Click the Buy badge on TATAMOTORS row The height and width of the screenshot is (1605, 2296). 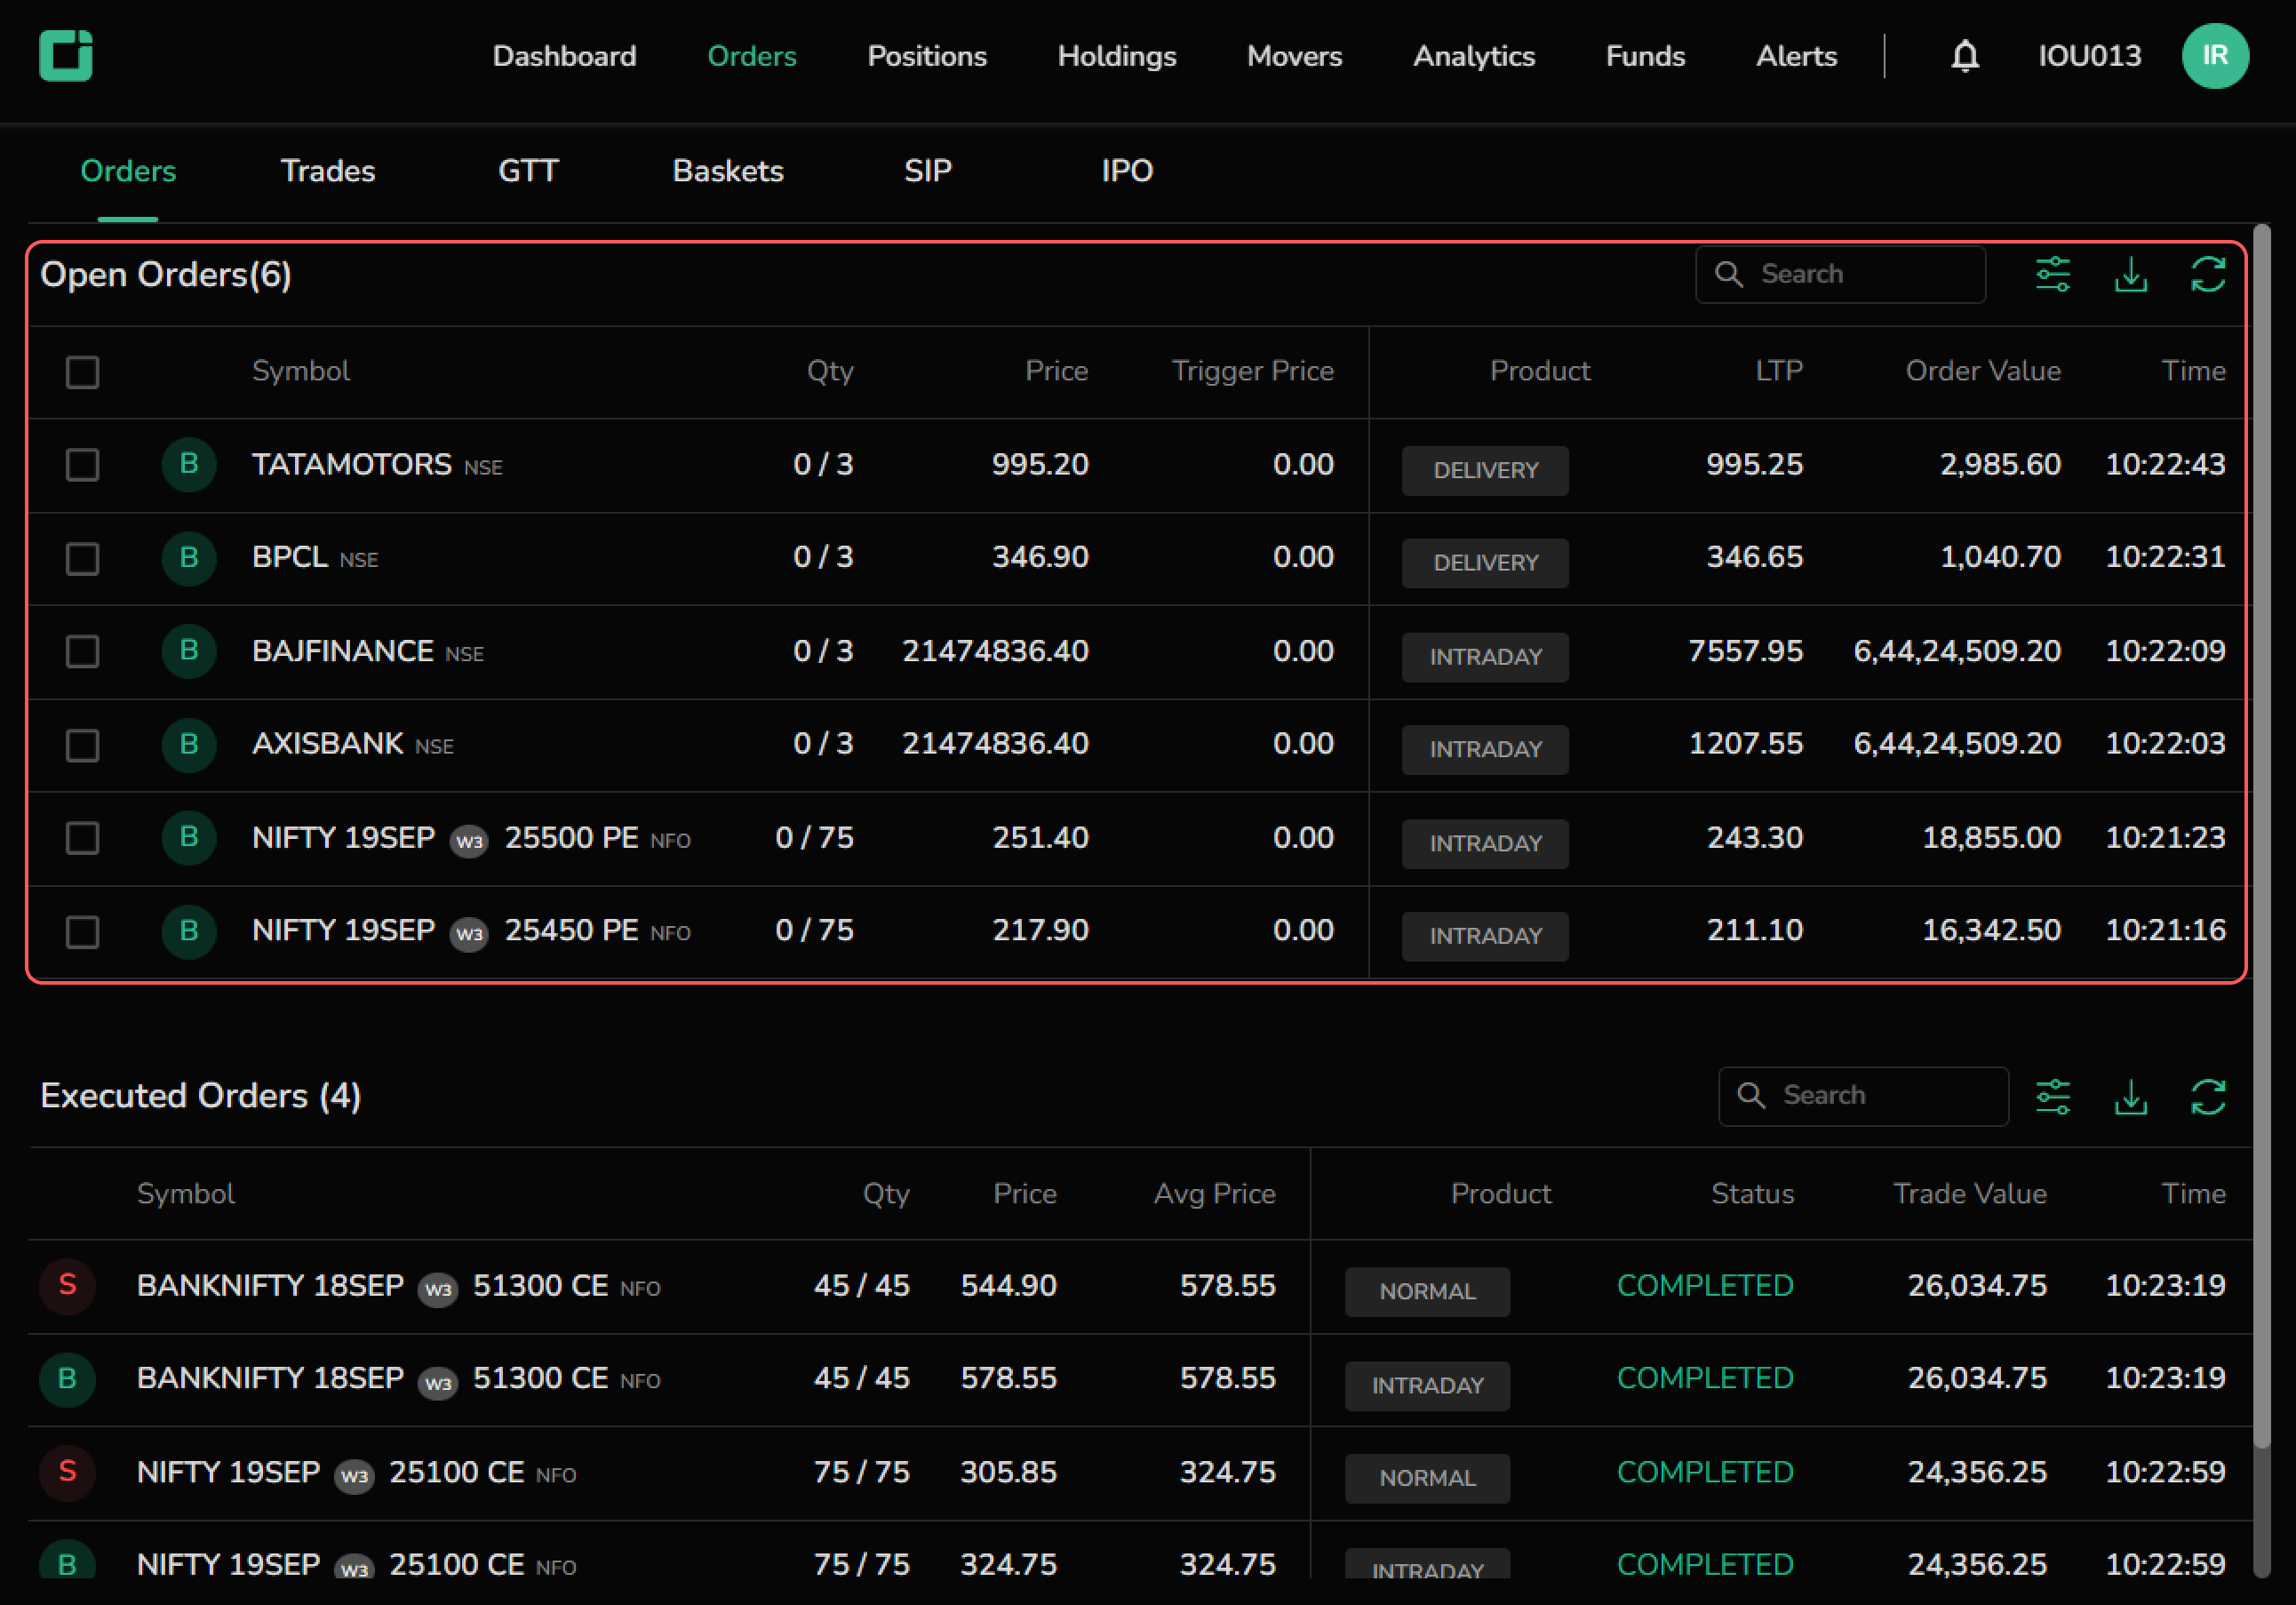(189, 464)
